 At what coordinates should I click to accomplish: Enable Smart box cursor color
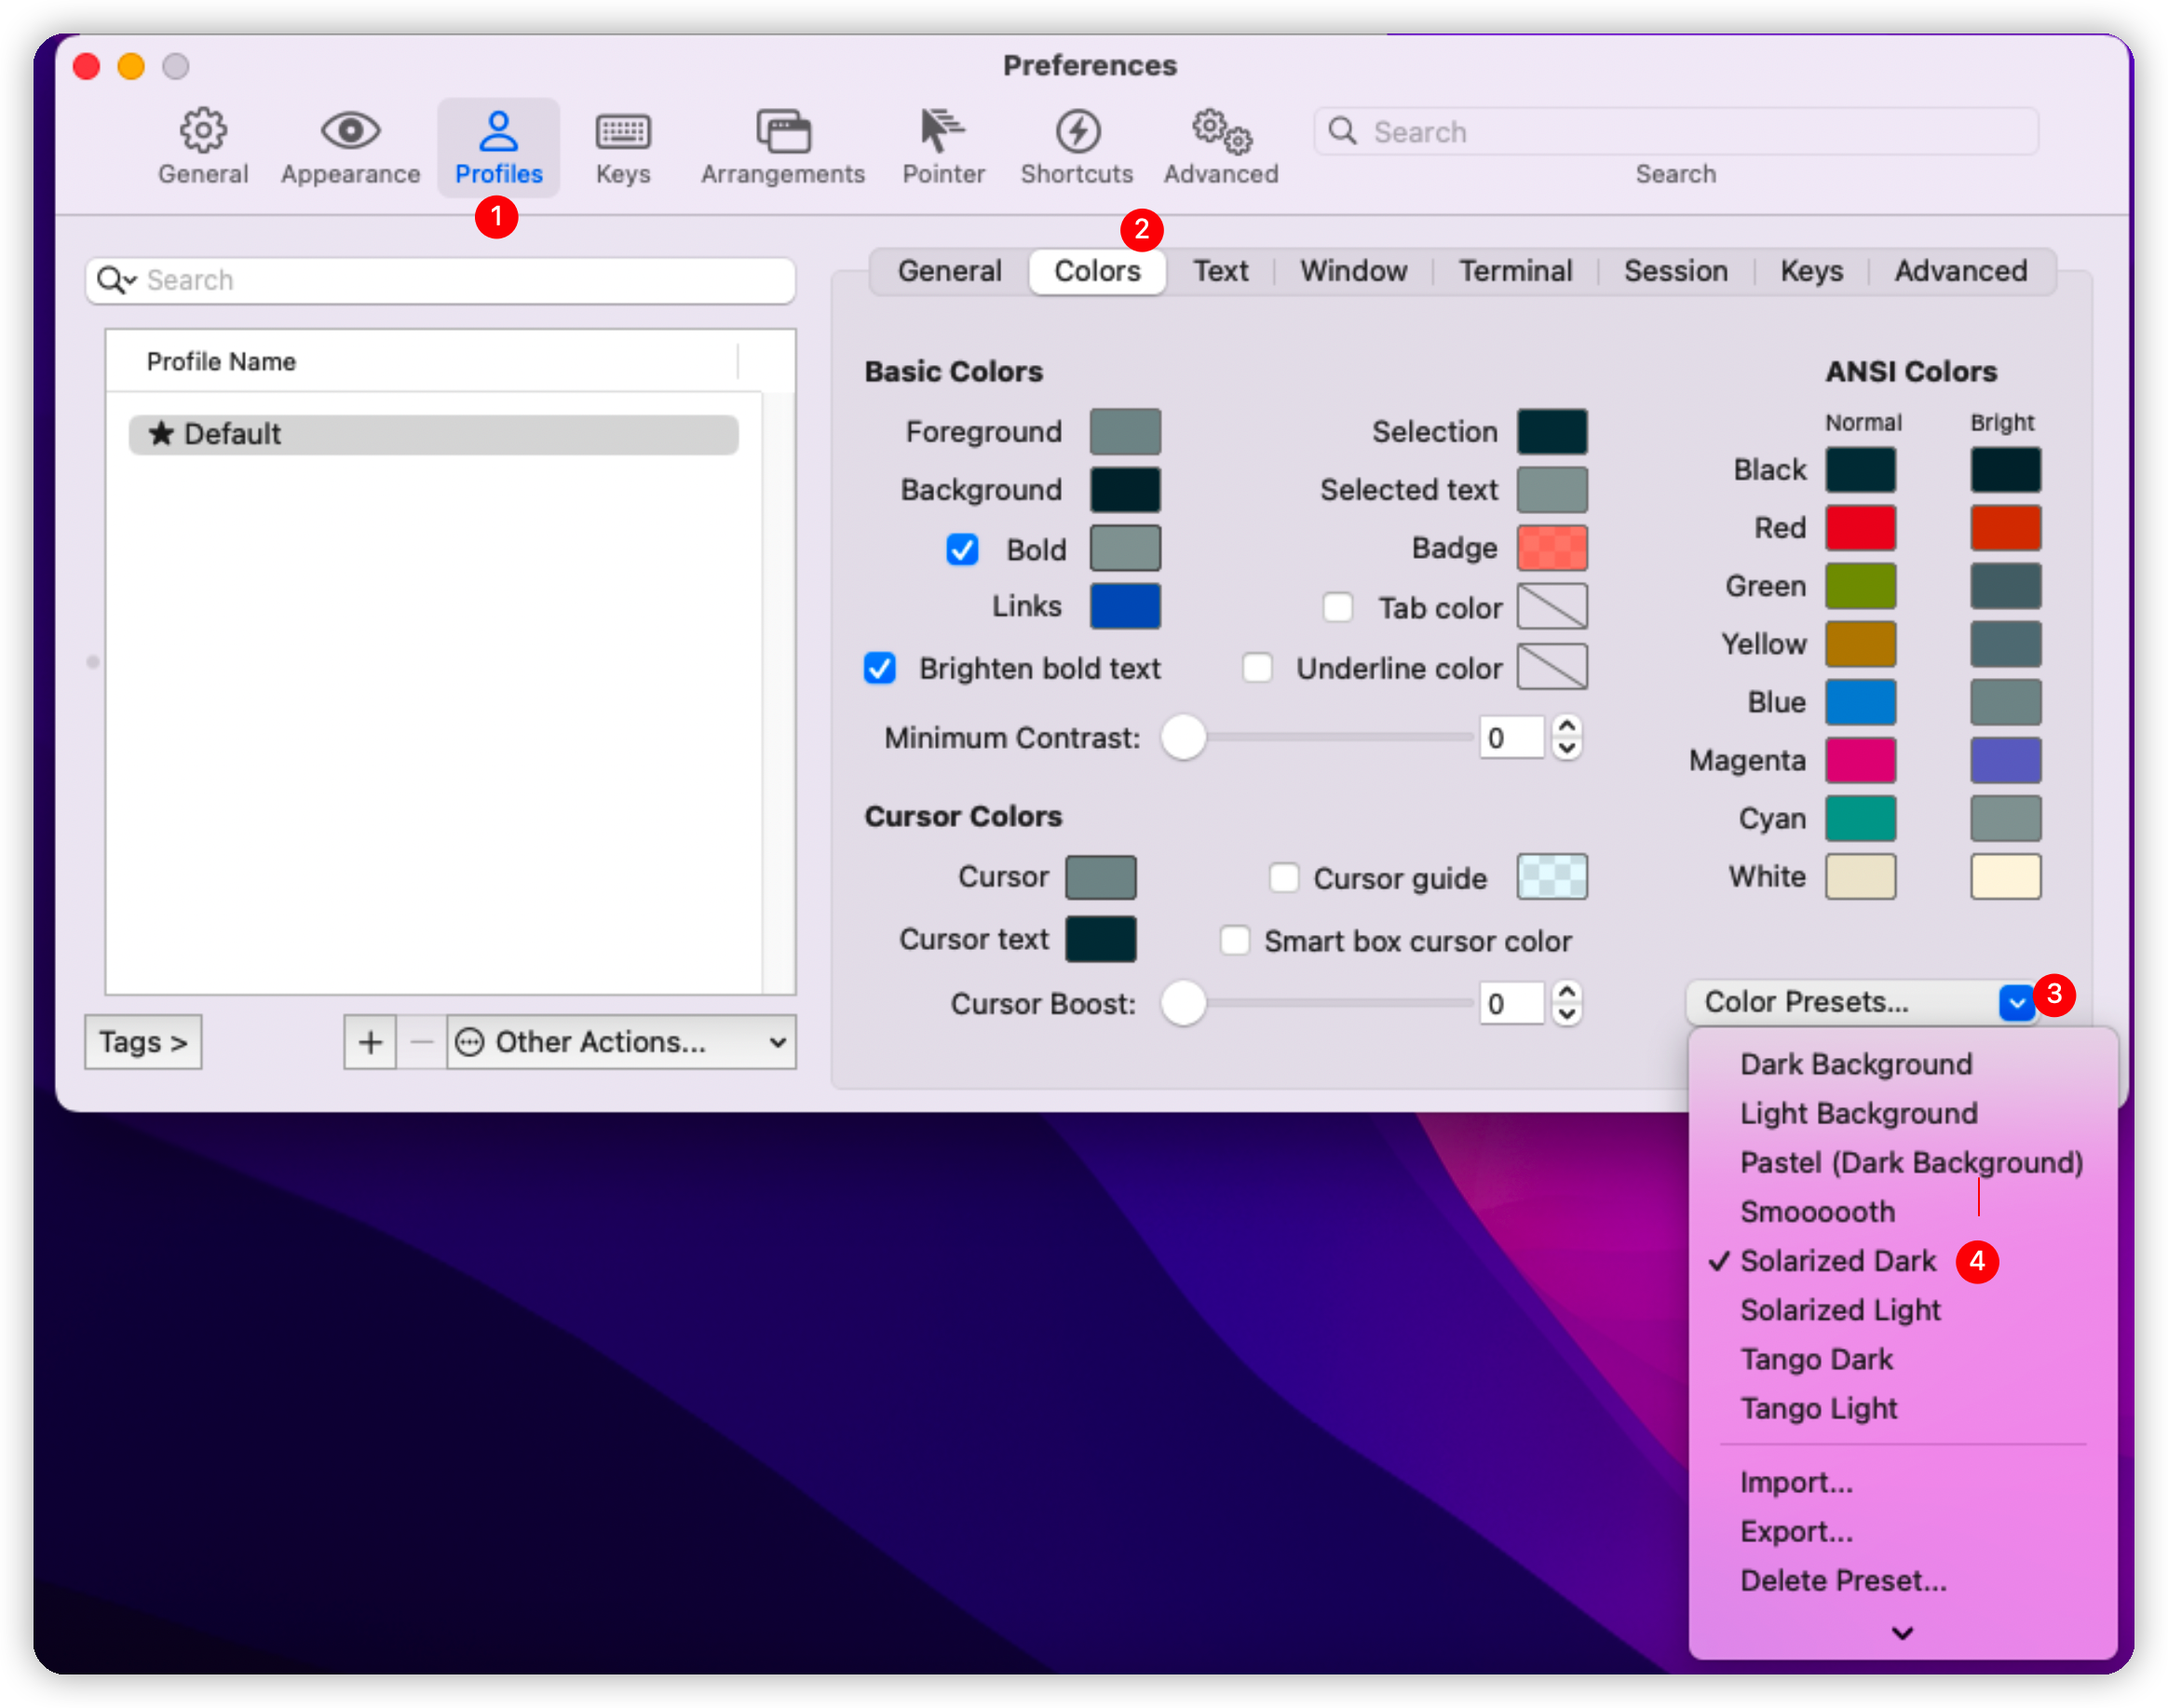coord(1236,941)
